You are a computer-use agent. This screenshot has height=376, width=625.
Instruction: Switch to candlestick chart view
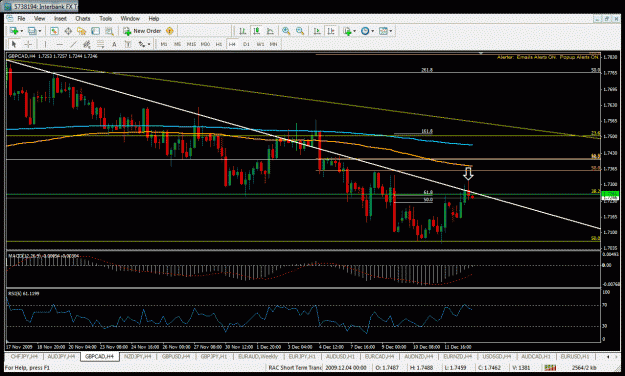[x=256, y=31]
